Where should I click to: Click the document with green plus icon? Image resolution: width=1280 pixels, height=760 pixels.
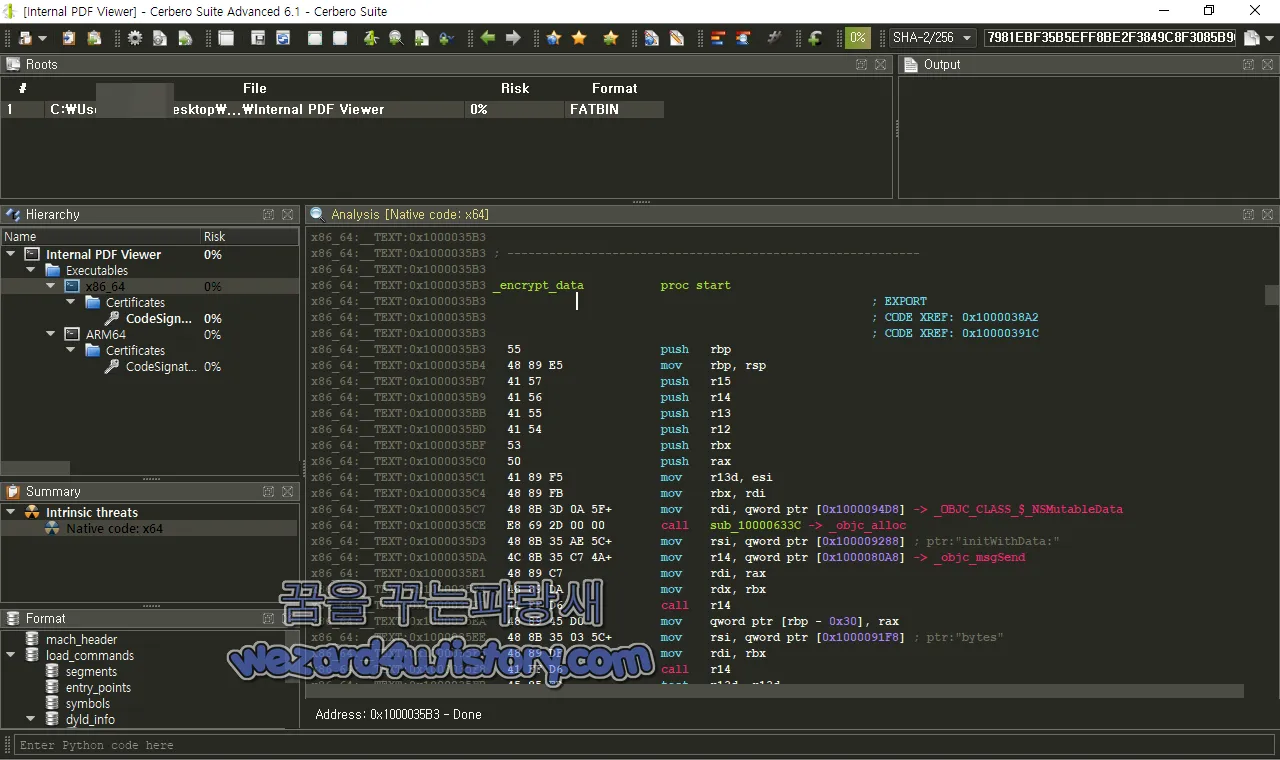[x=185, y=38]
